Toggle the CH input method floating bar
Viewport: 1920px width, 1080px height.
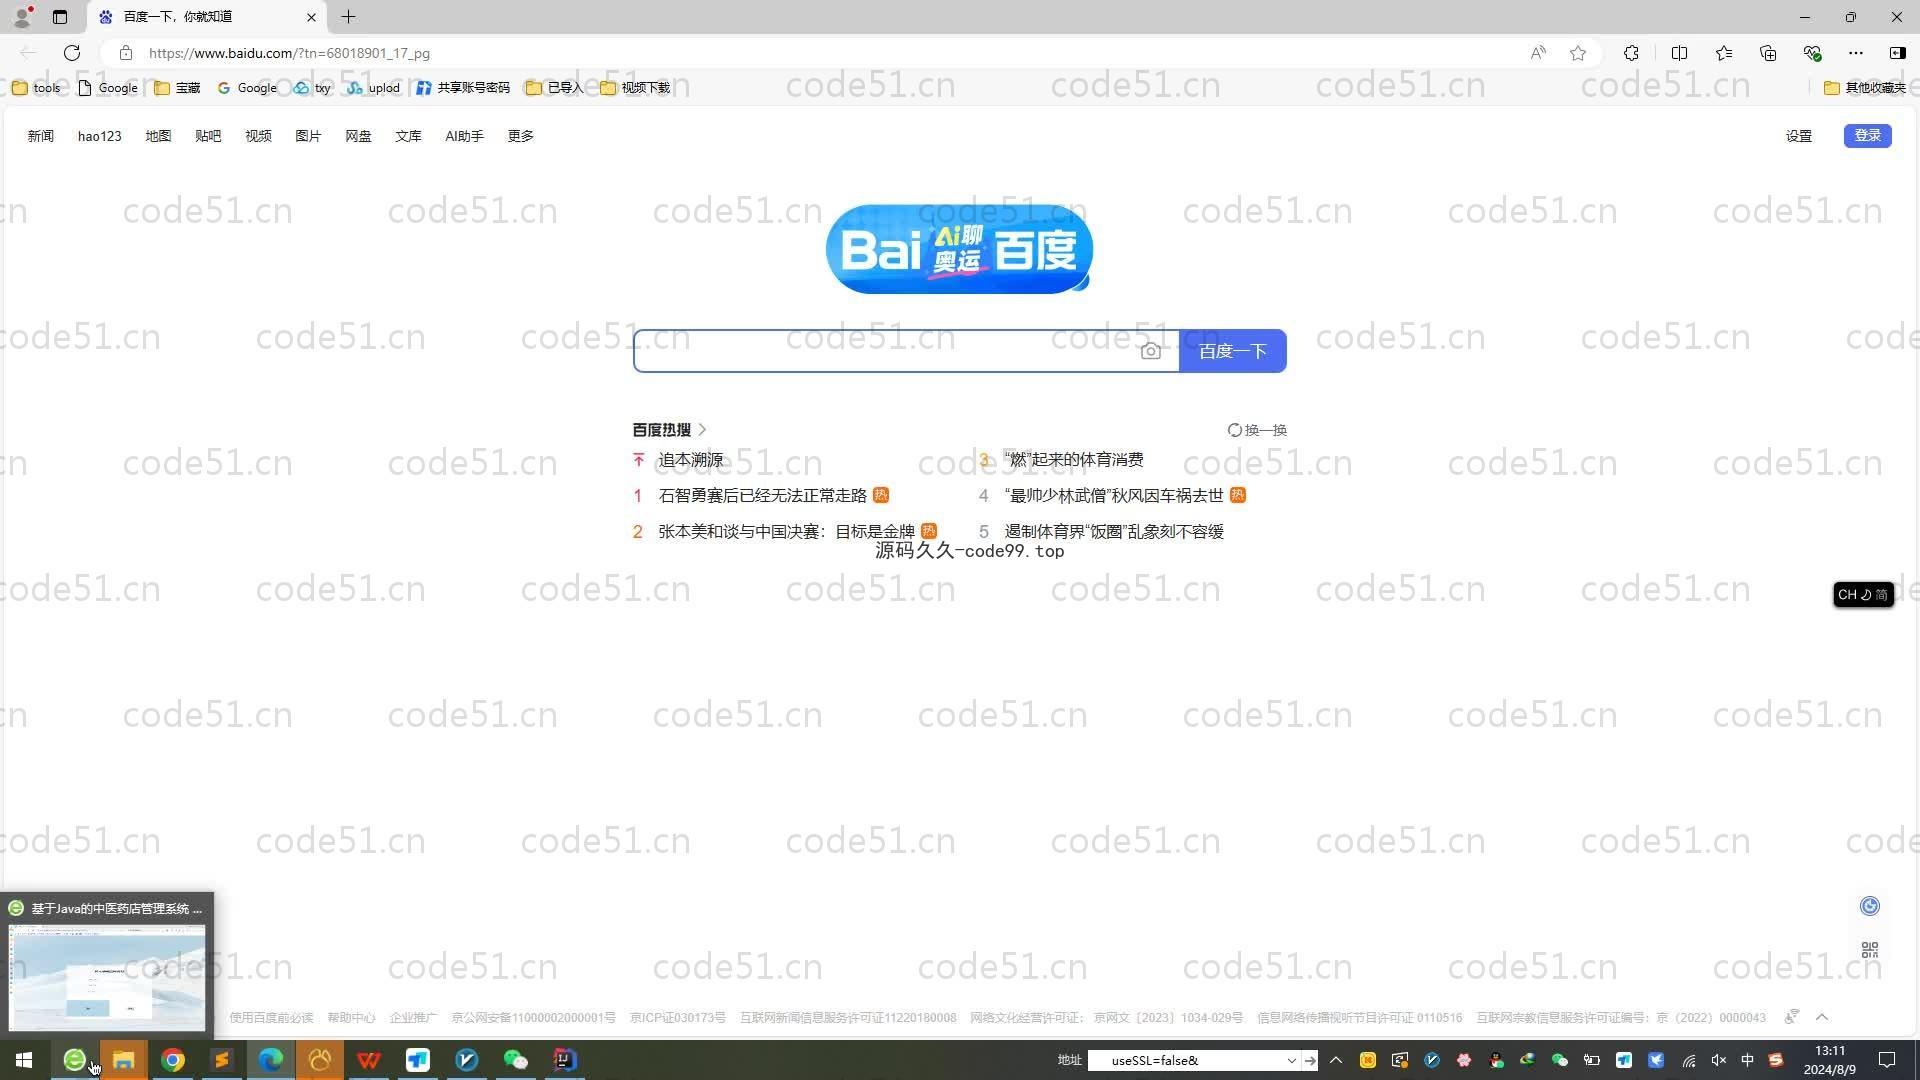click(1863, 595)
